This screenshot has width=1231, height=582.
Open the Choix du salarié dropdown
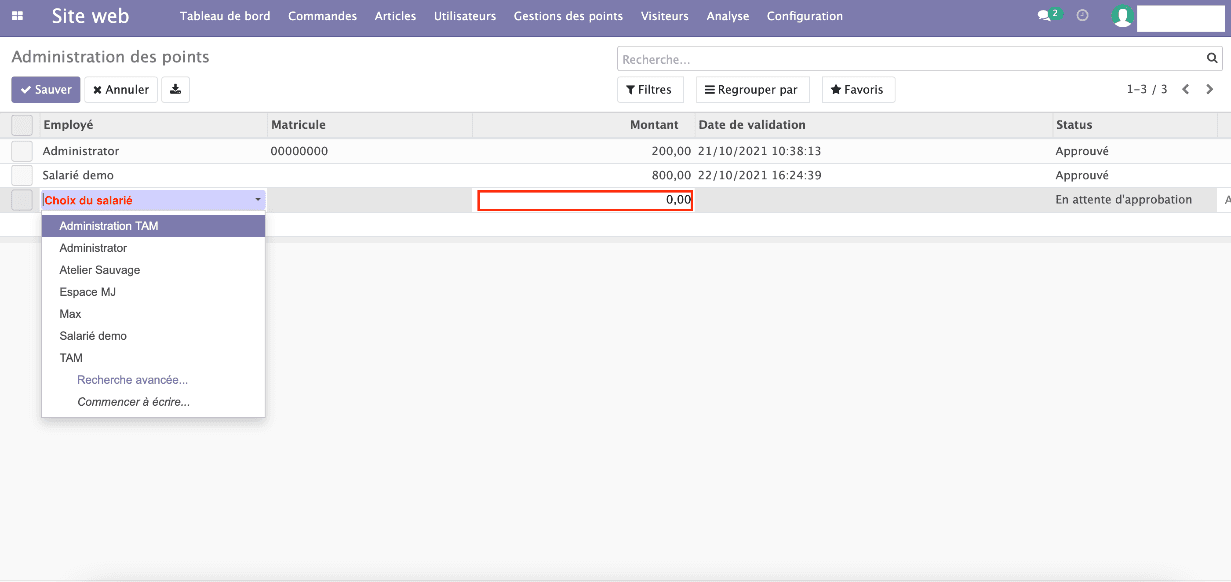pyautogui.click(x=152, y=199)
